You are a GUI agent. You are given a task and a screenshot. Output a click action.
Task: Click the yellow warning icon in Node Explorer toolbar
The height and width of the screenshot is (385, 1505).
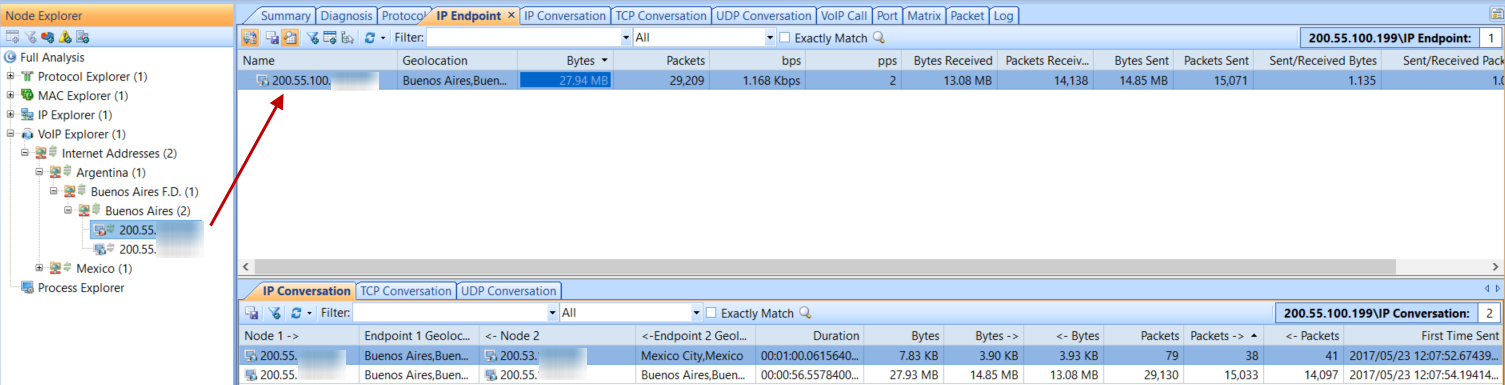(64, 37)
